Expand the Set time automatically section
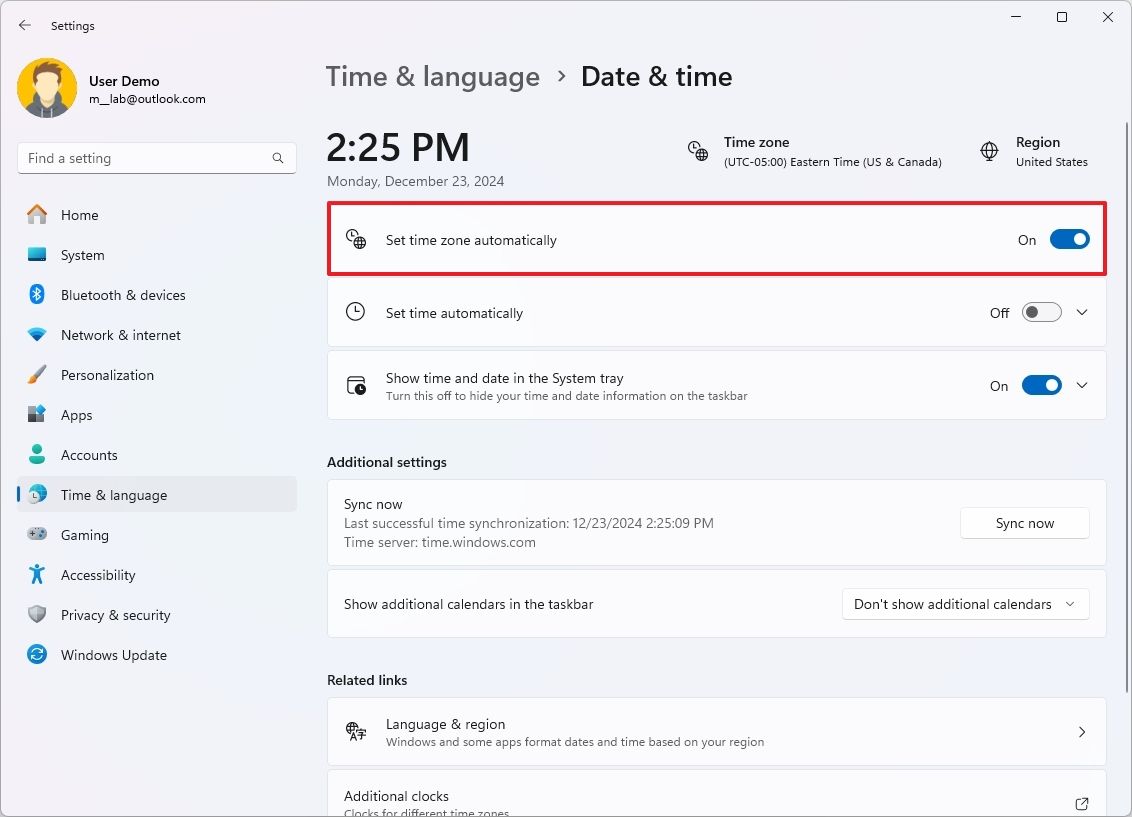The width and height of the screenshot is (1132, 817). click(1082, 312)
